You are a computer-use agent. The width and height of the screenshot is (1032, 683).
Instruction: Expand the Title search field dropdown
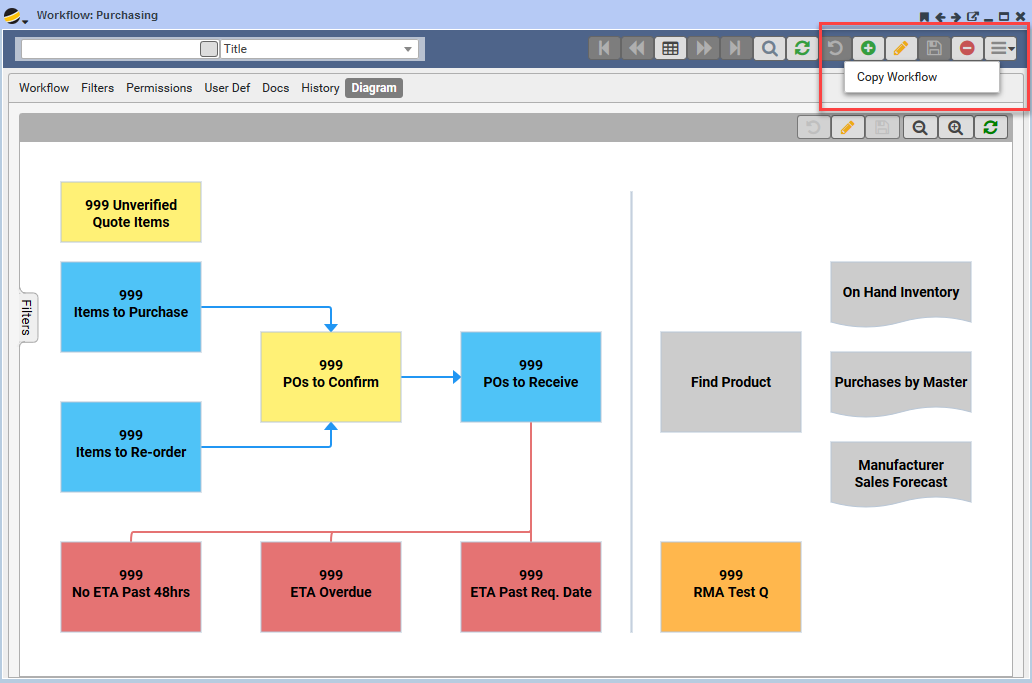[x=408, y=49]
